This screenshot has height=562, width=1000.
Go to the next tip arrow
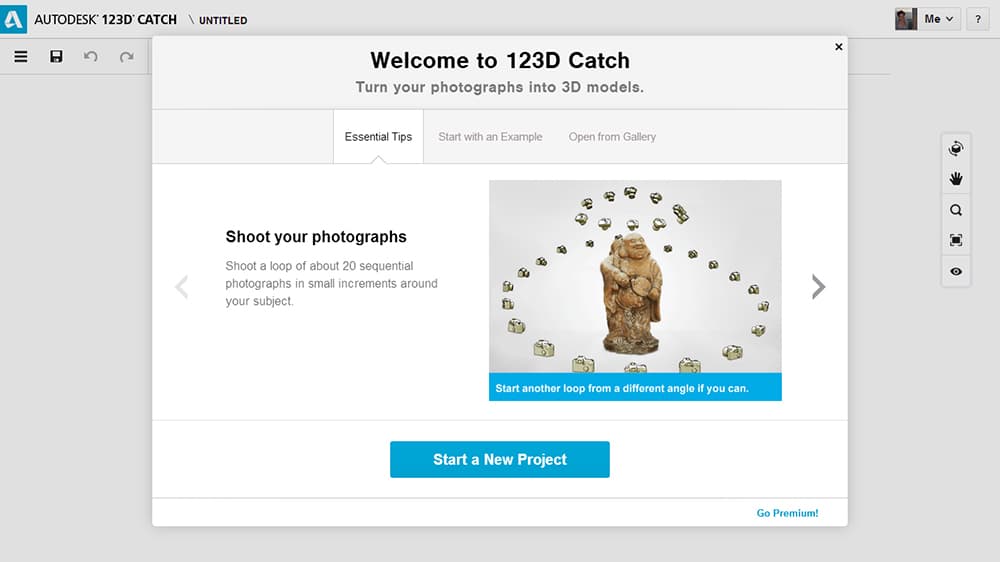[x=818, y=287]
